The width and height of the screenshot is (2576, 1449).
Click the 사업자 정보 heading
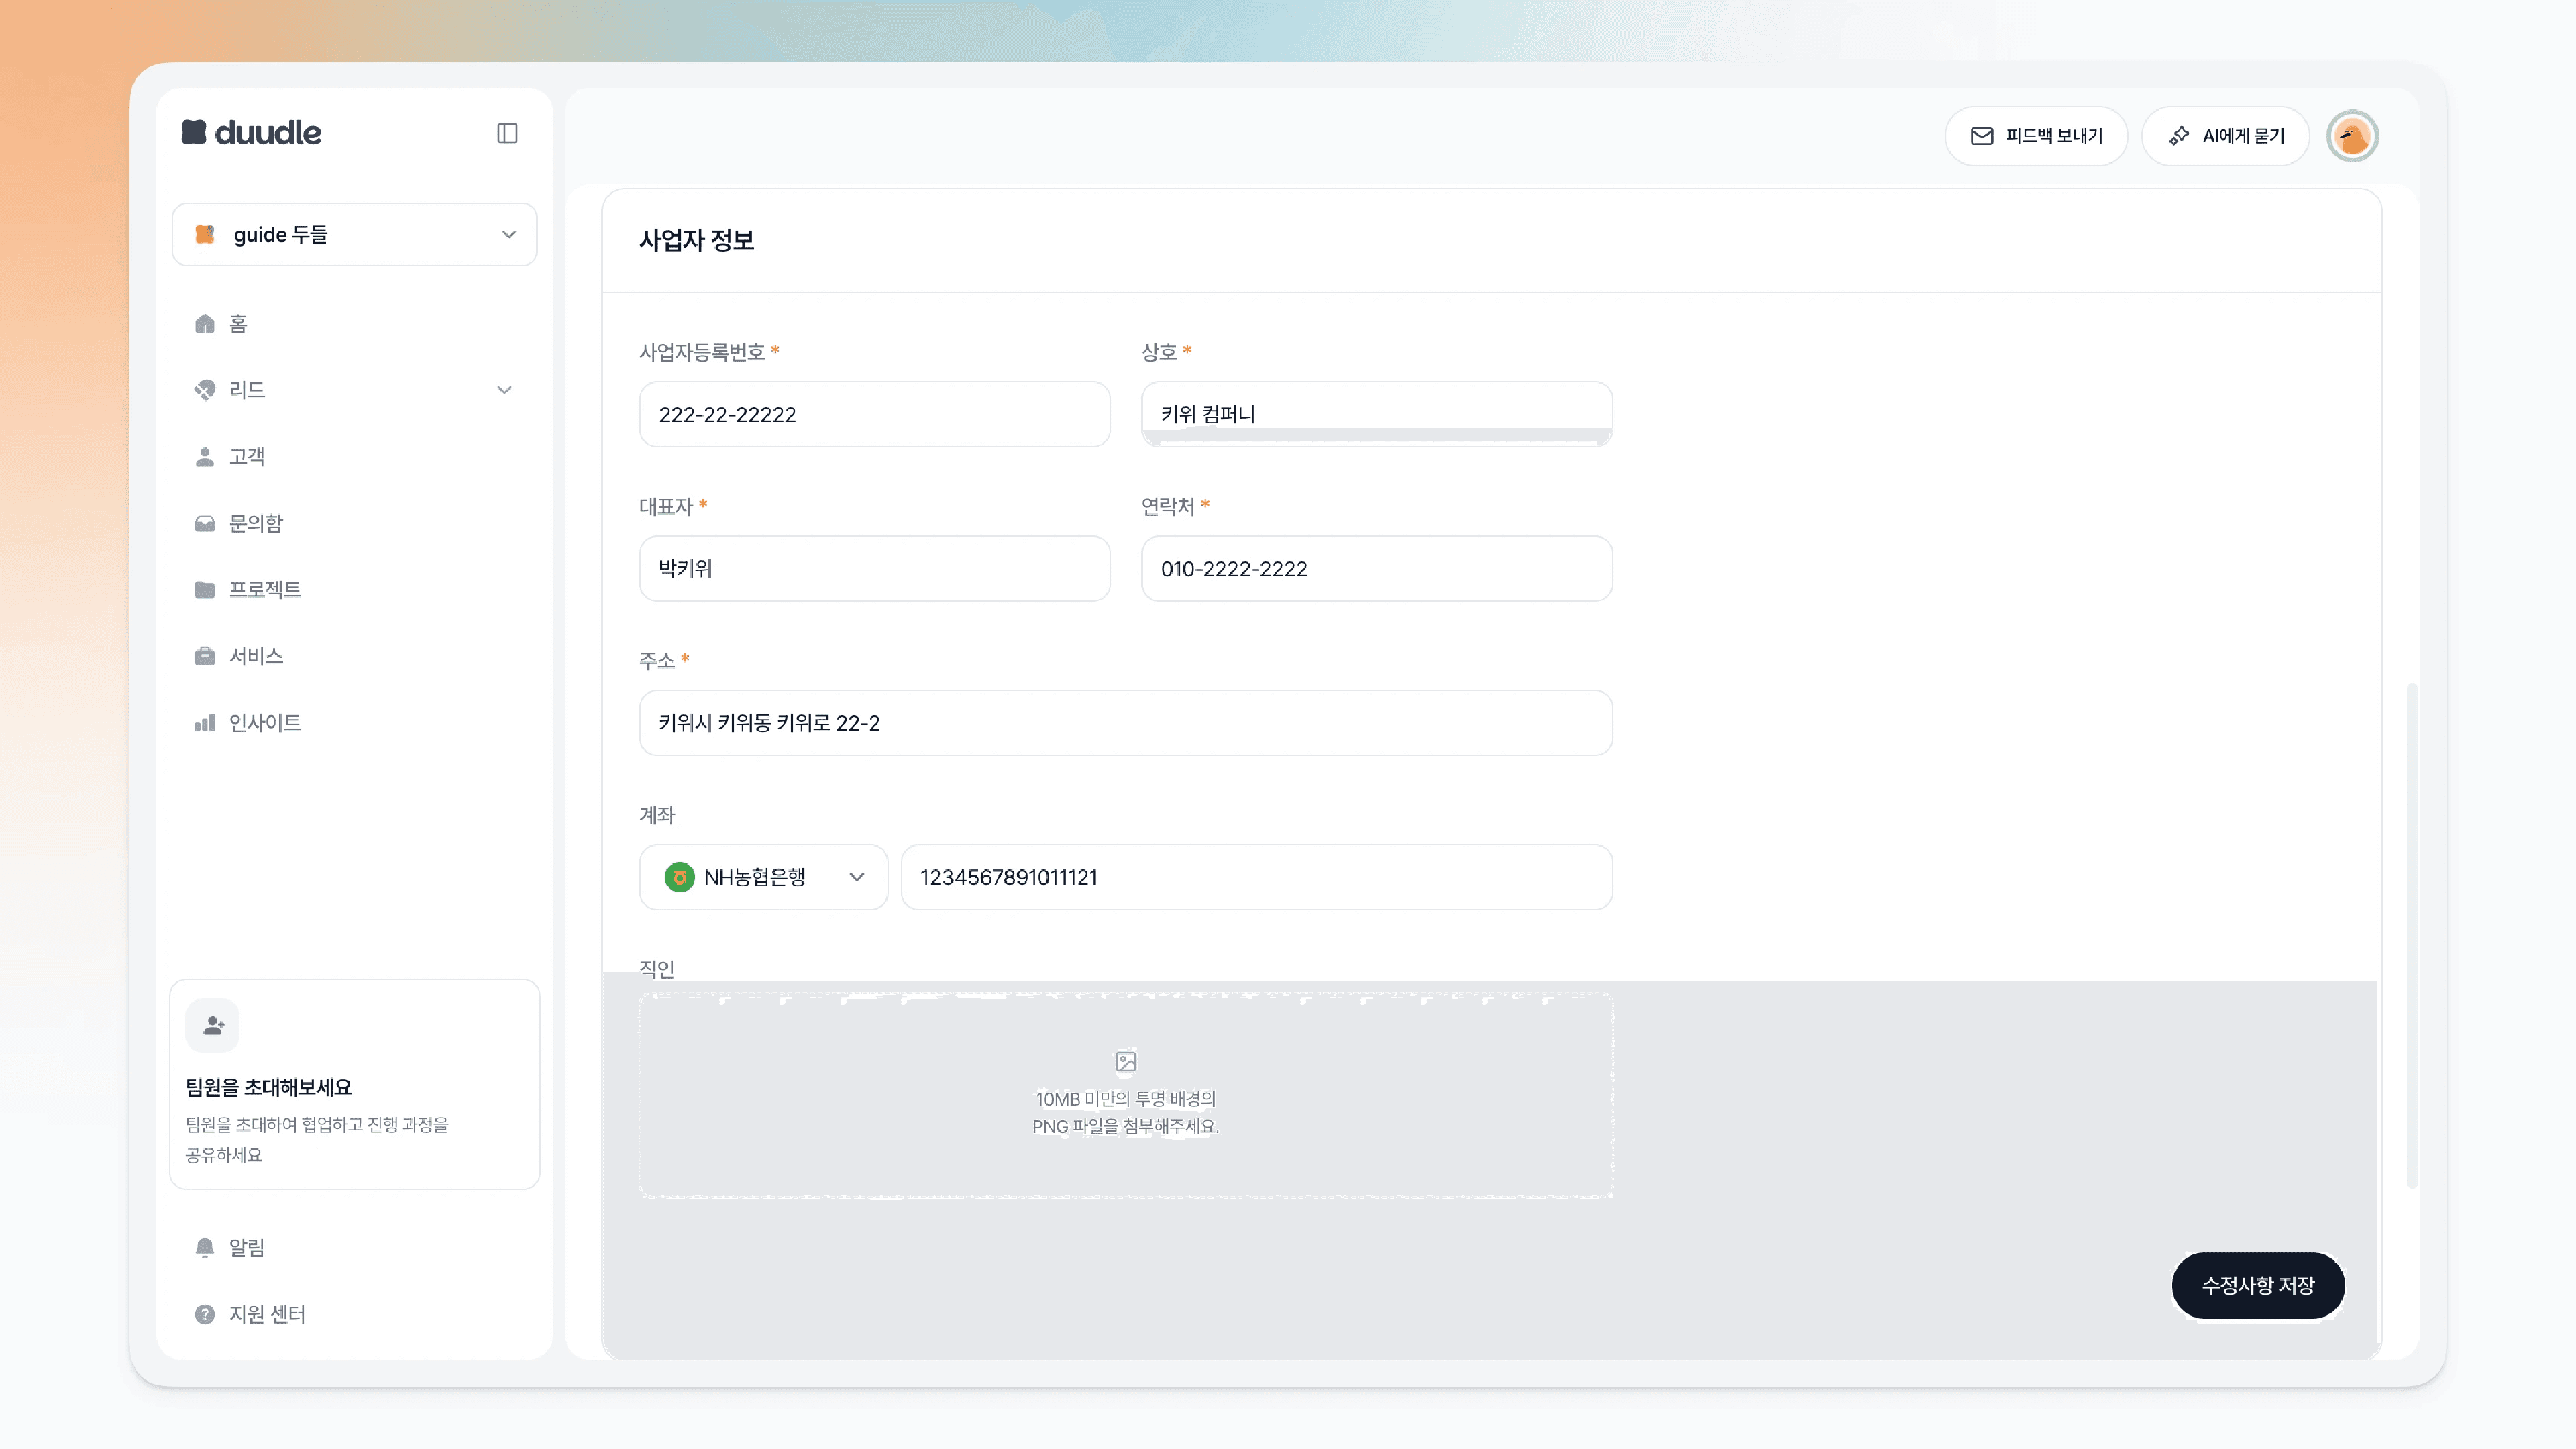(697, 240)
